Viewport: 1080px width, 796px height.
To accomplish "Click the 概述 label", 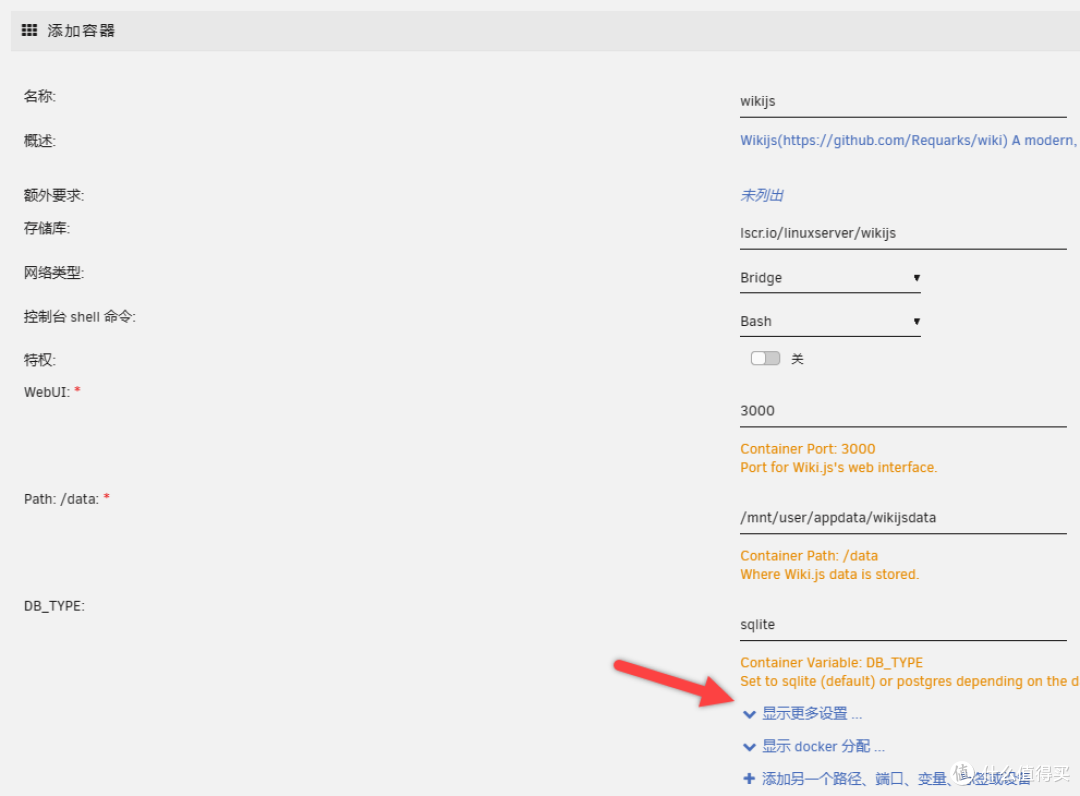I will (40, 140).
